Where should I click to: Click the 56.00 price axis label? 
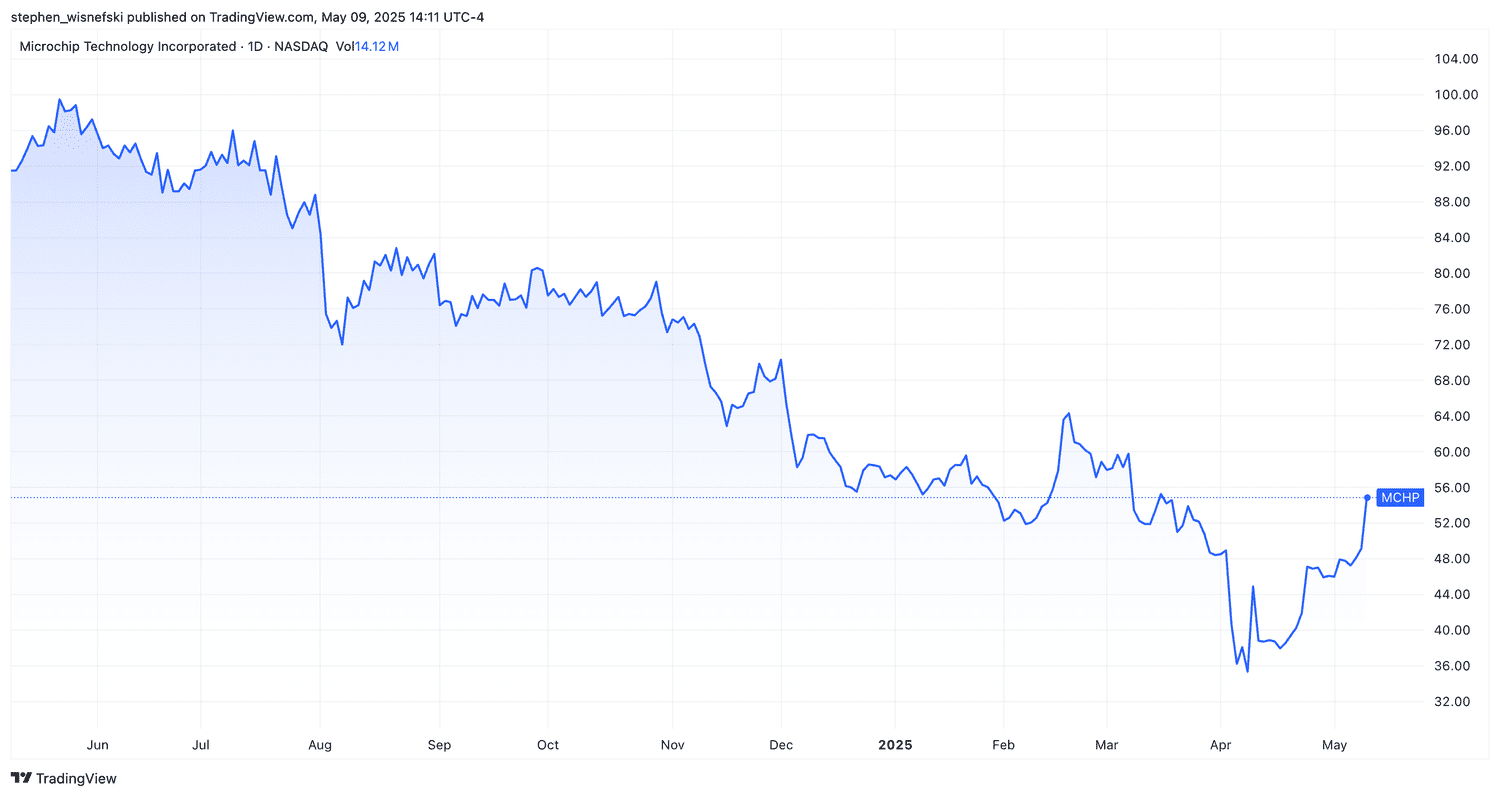[x=1454, y=487]
